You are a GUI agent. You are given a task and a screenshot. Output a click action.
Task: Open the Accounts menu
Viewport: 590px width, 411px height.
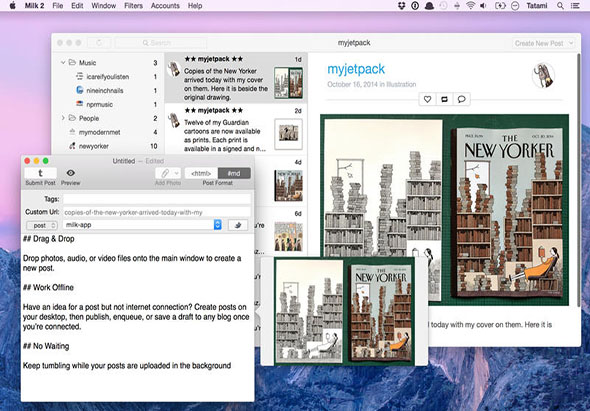tap(165, 6)
